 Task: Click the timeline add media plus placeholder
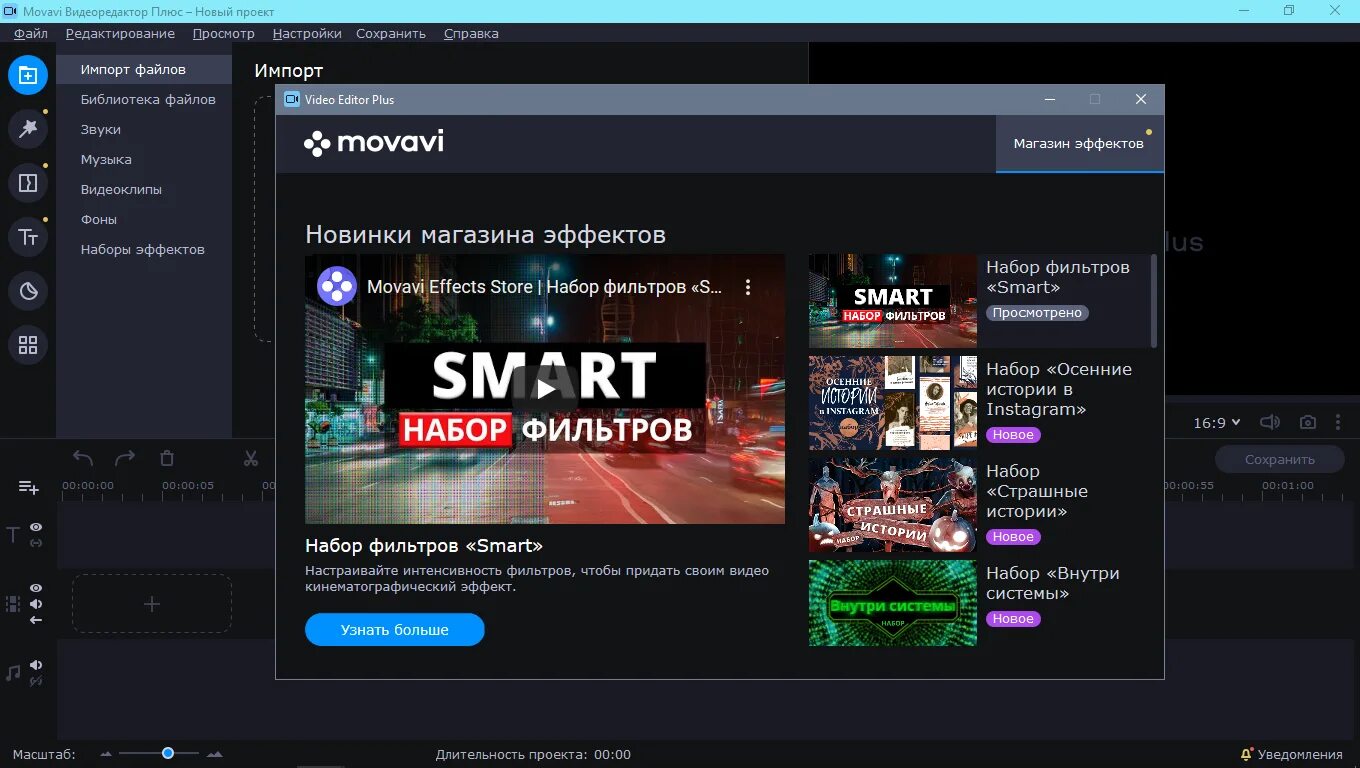tap(152, 604)
